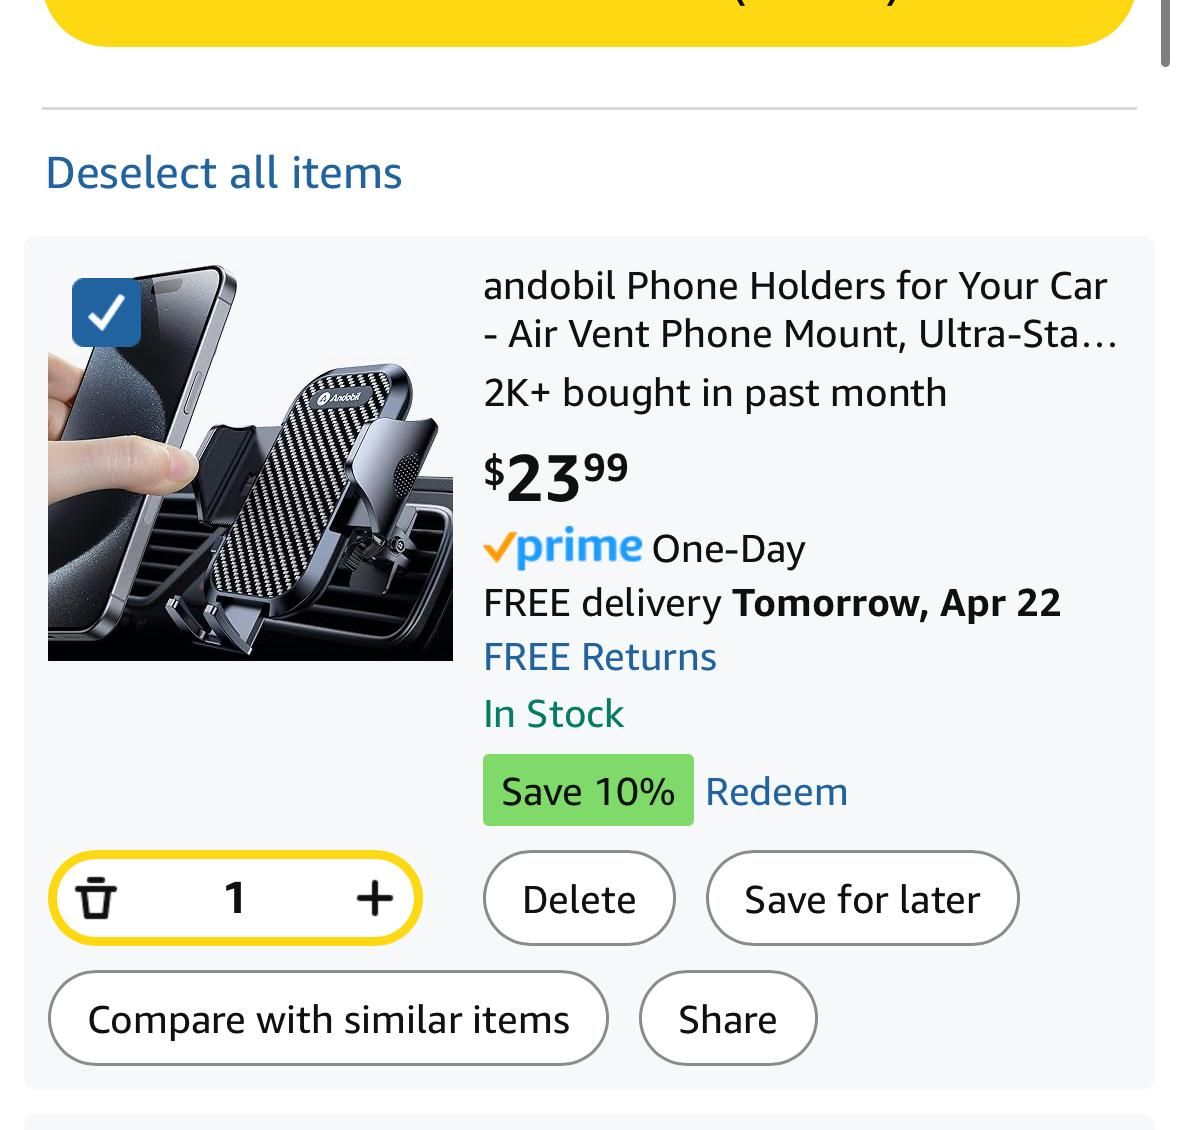Click the trash icon in quantity stepper
The height and width of the screenshot is (1130, 1179).
pos(96,897)
